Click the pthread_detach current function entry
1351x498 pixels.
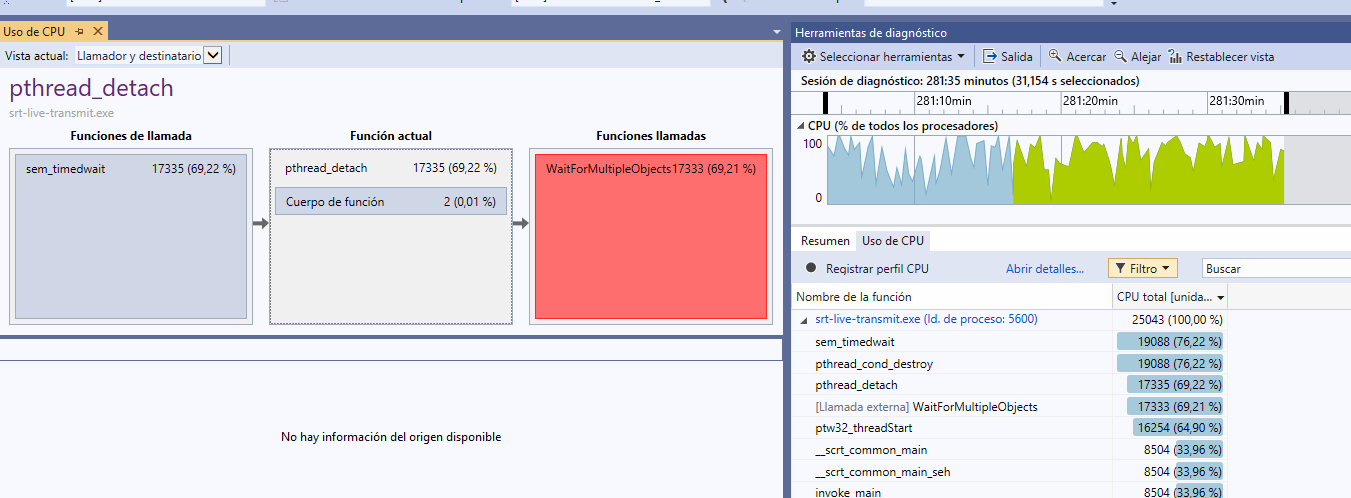pos(391,169)
